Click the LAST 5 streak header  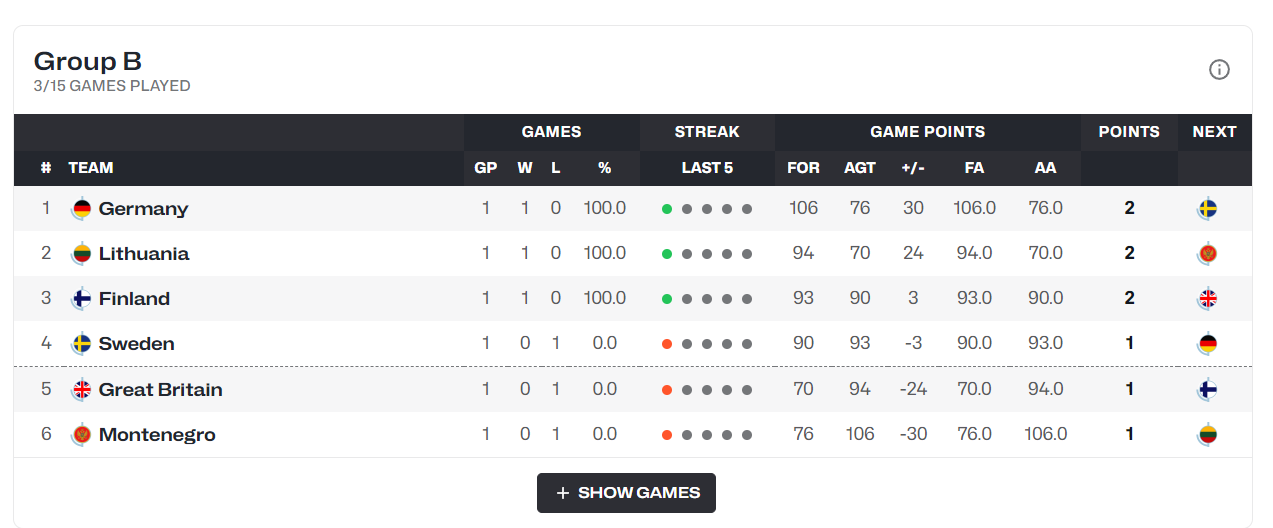pos(707,168)
